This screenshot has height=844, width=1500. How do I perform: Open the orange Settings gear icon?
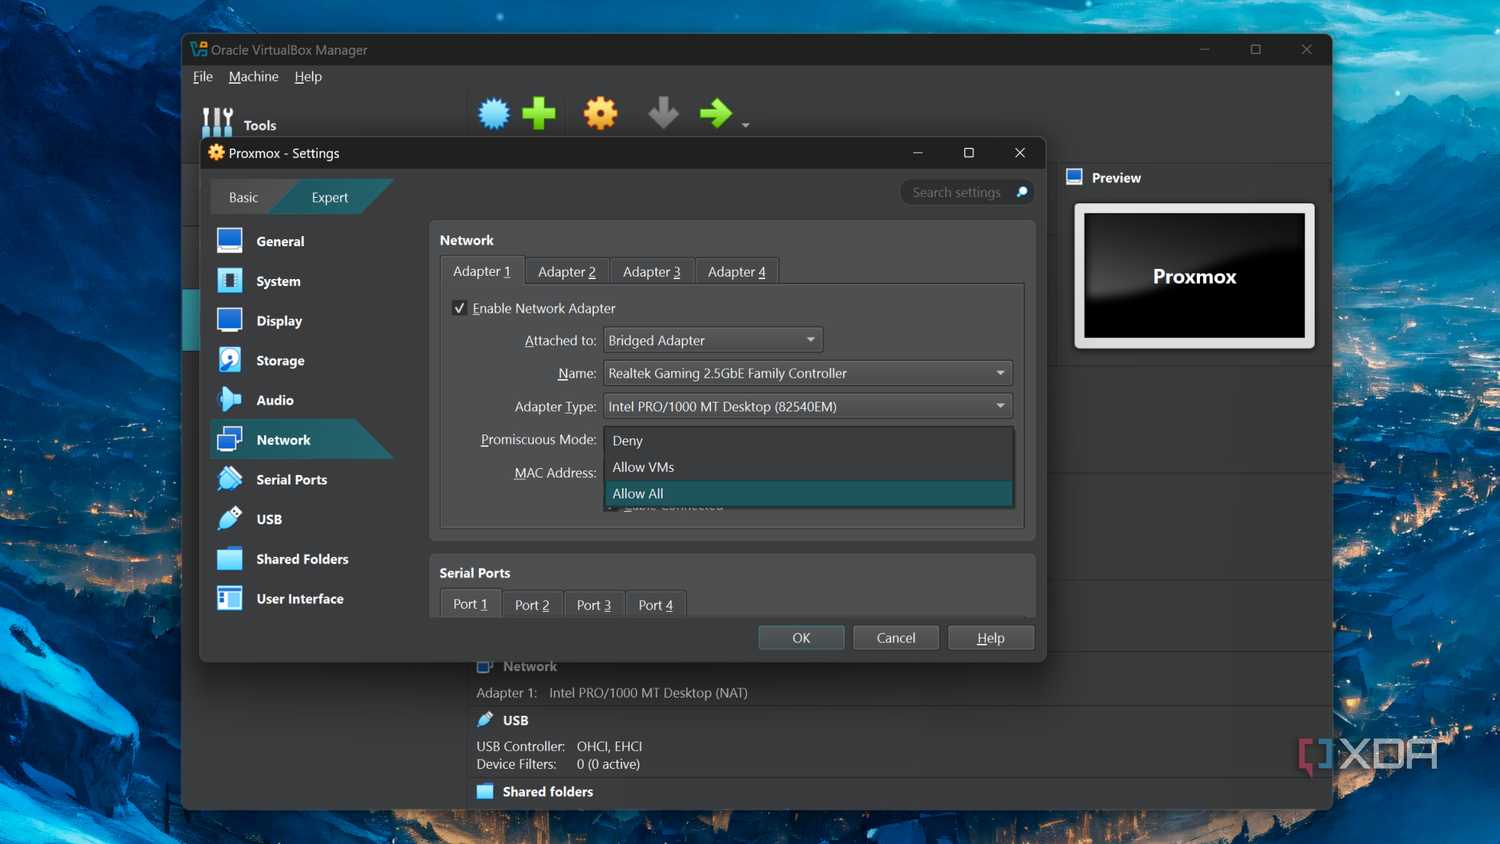tap(601, 113)
